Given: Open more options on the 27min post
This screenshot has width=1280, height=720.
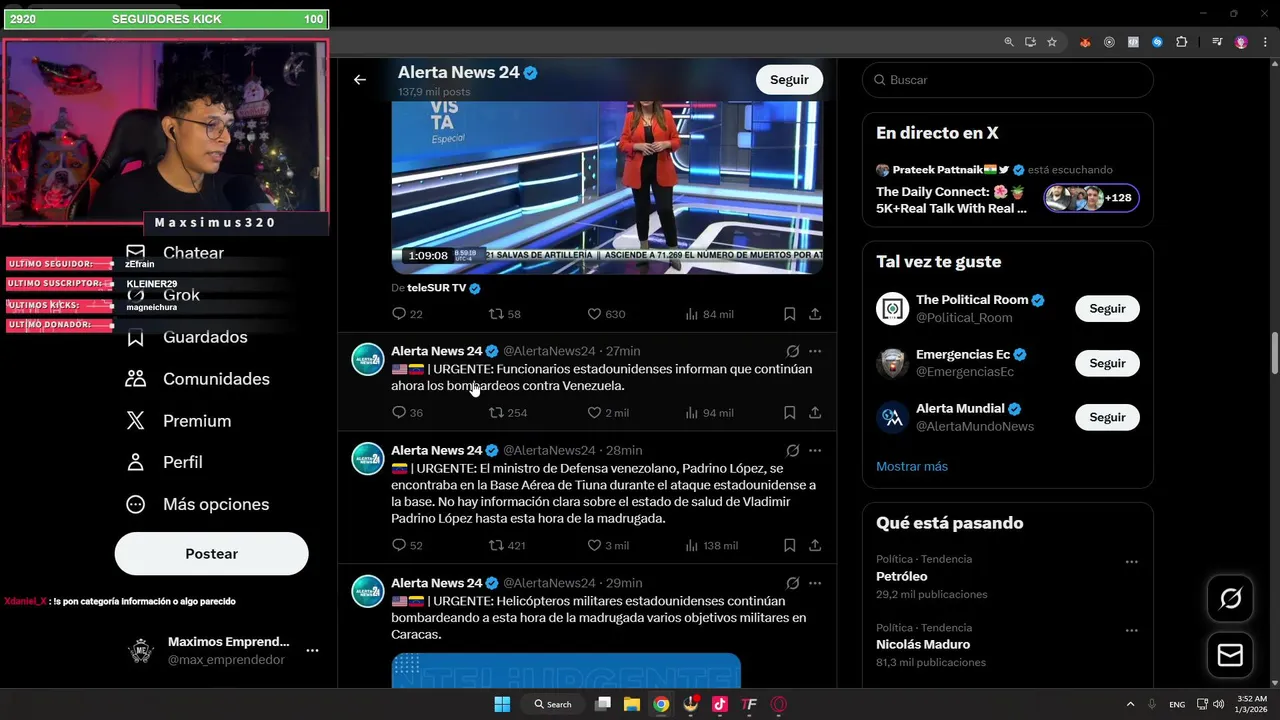Looking at the screenshot, I should coord(815,351).
